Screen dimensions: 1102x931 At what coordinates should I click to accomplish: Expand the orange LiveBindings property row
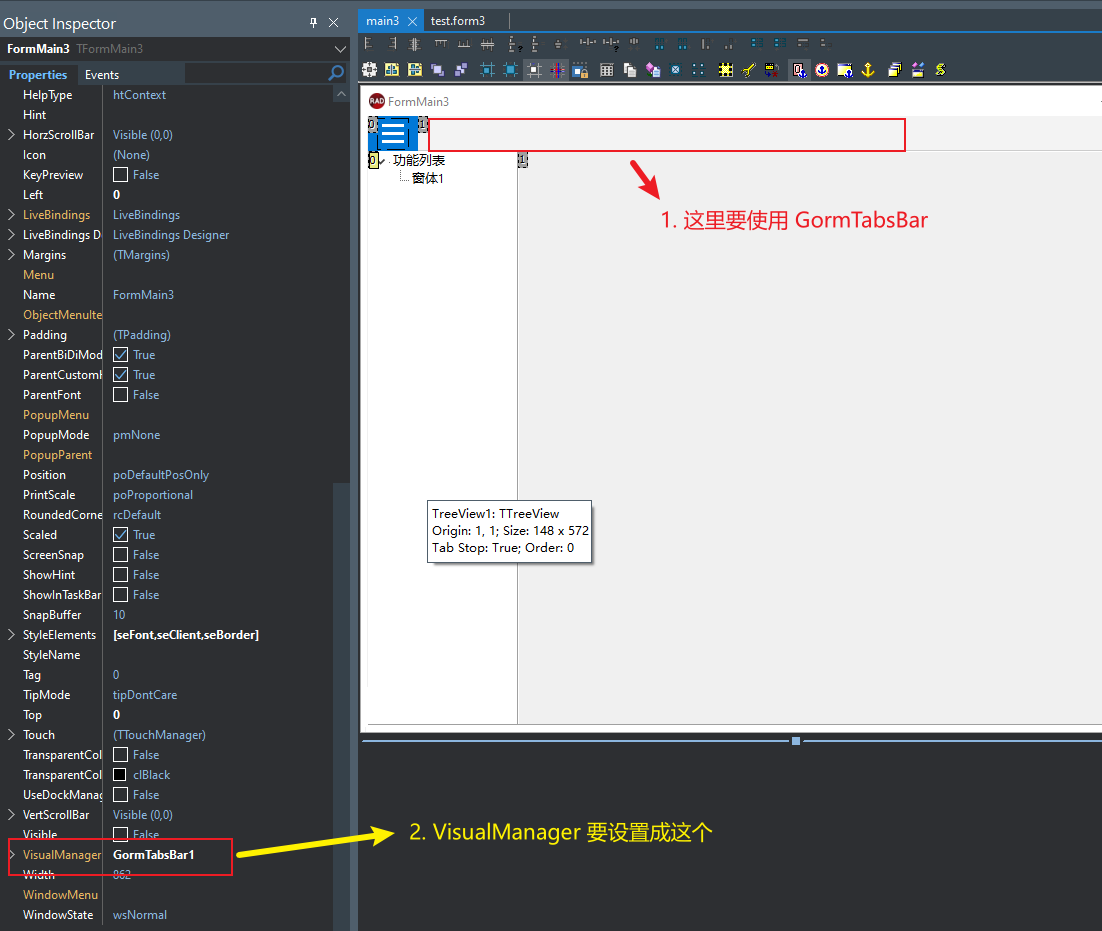pyautogui.click(x=11, y=214)
